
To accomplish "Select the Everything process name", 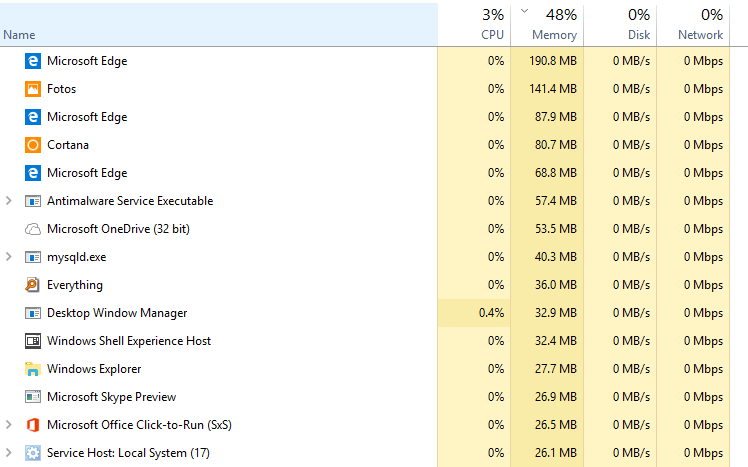I will (x=75, y=285).
